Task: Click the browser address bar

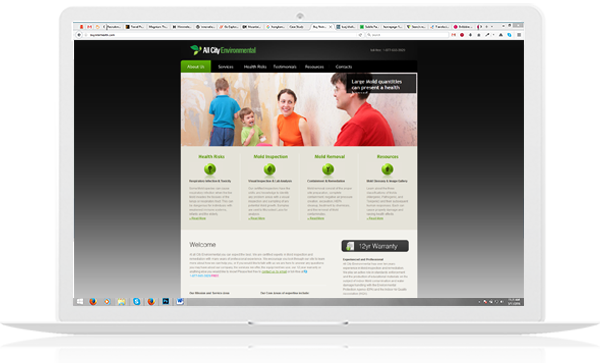Action: (222, 35)
